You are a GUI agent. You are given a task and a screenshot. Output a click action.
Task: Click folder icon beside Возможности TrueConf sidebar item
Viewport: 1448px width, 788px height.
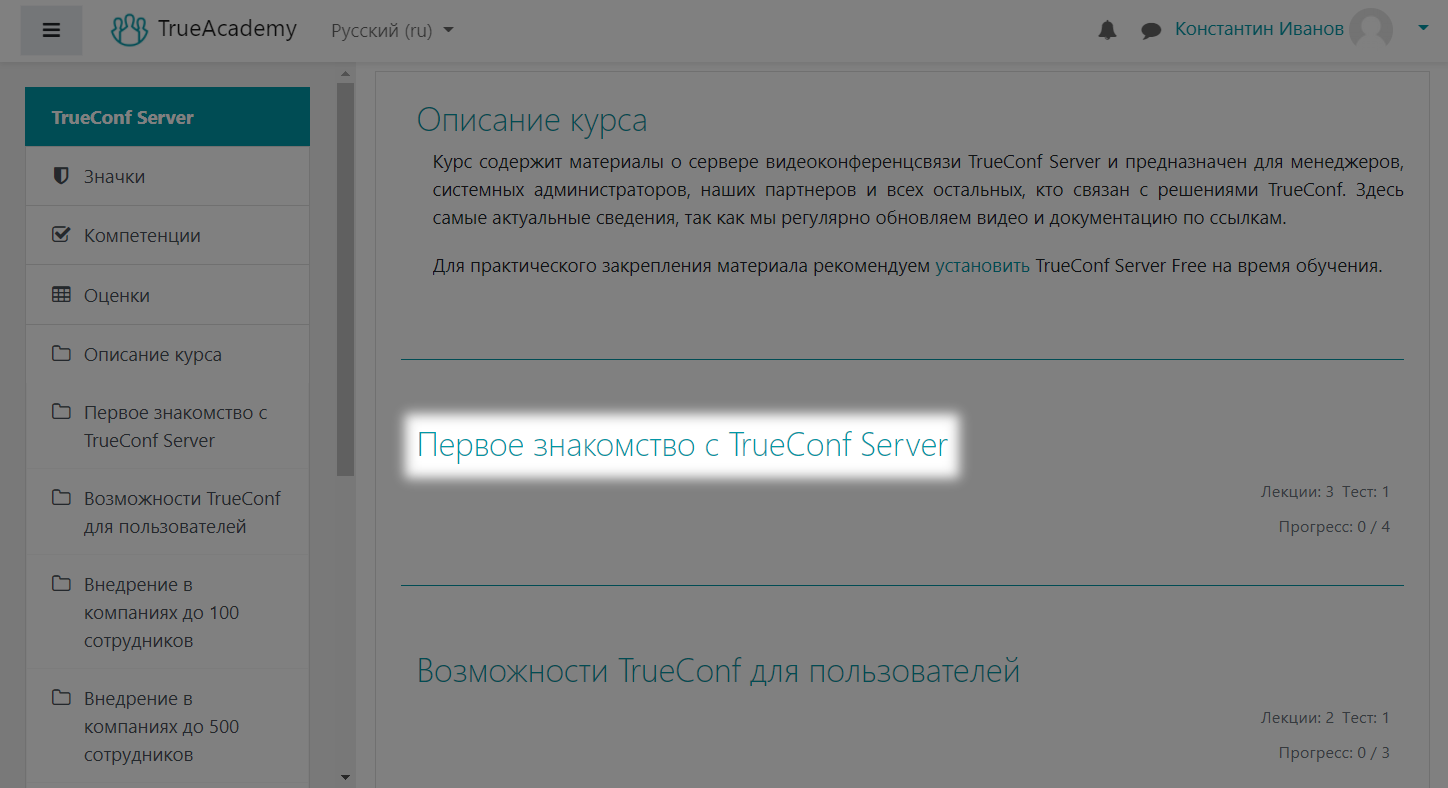tap(61, 498)
